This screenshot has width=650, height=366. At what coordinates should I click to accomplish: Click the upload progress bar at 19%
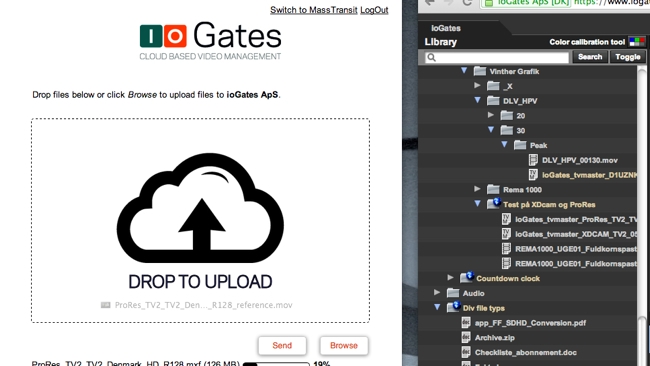276,364
